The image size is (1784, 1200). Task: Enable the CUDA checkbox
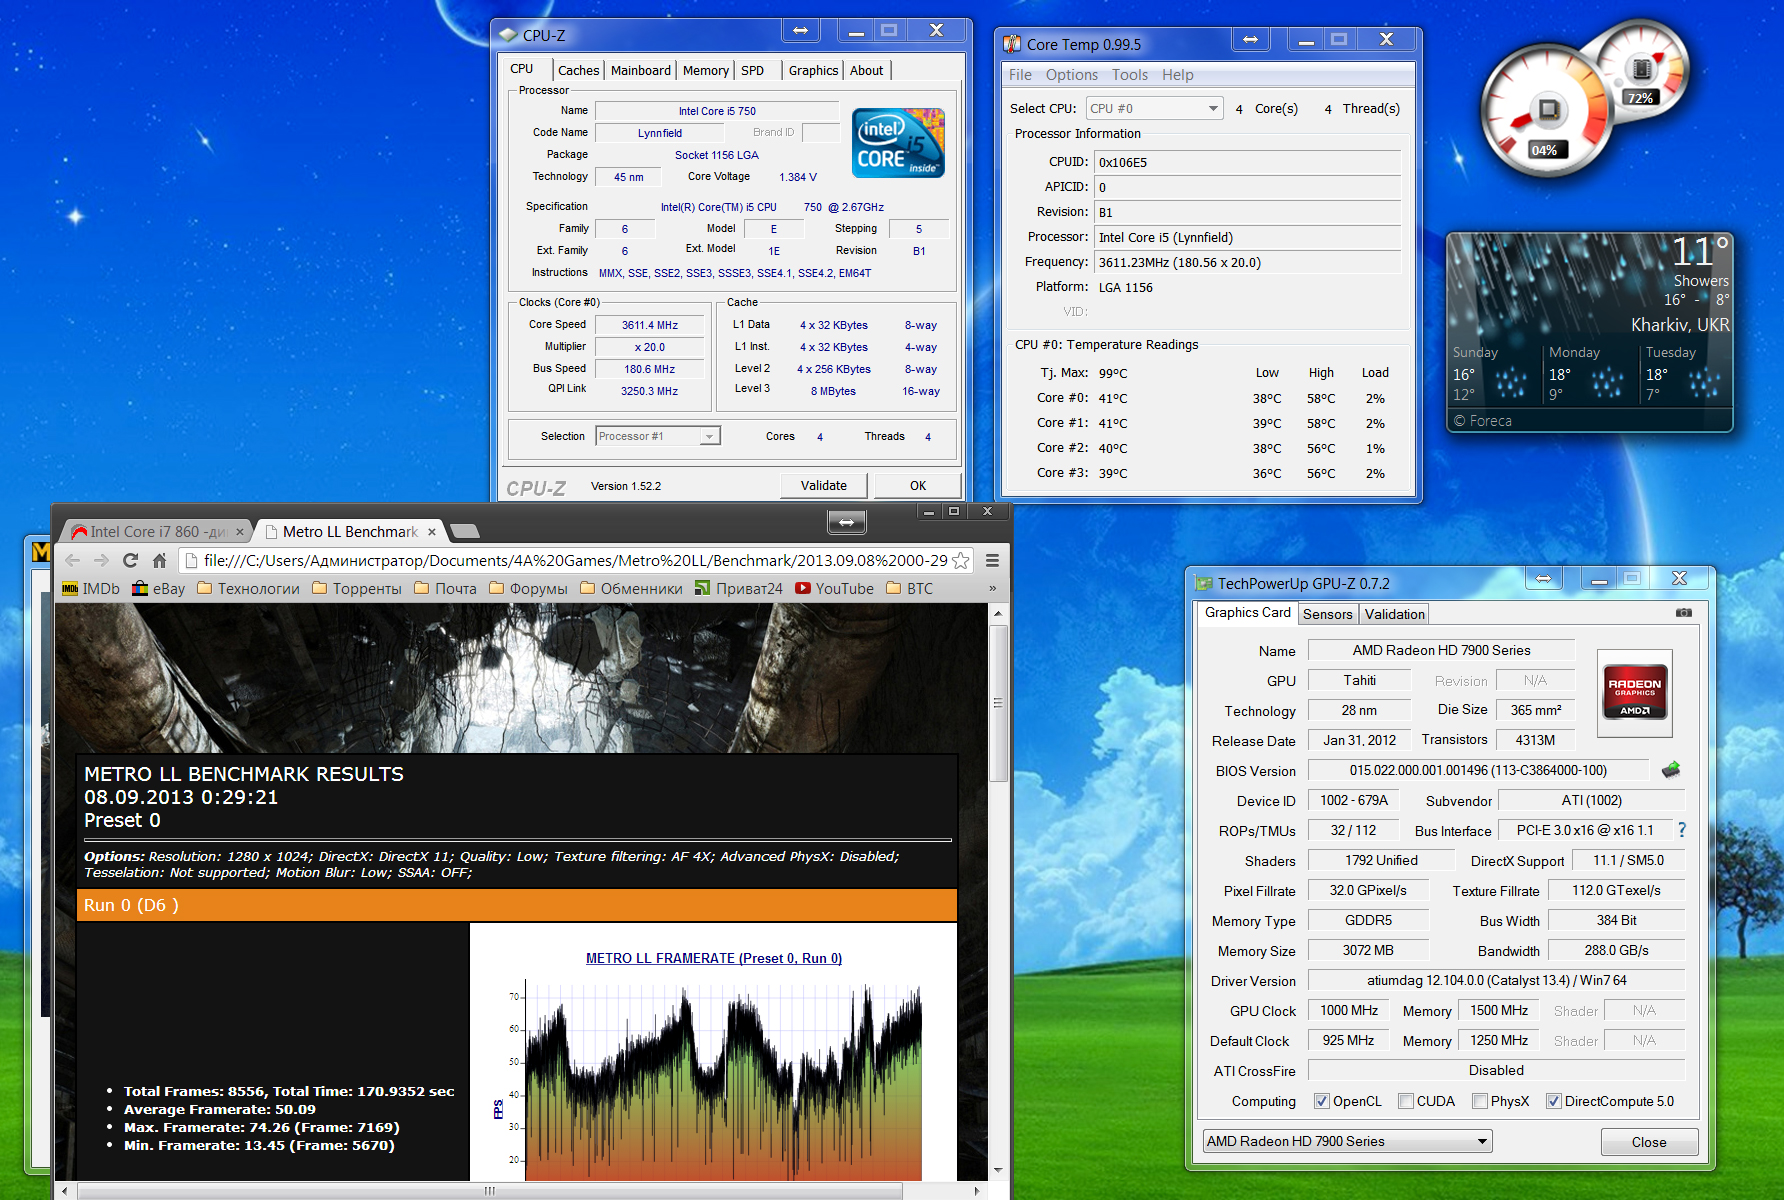coord(1406,1101)
